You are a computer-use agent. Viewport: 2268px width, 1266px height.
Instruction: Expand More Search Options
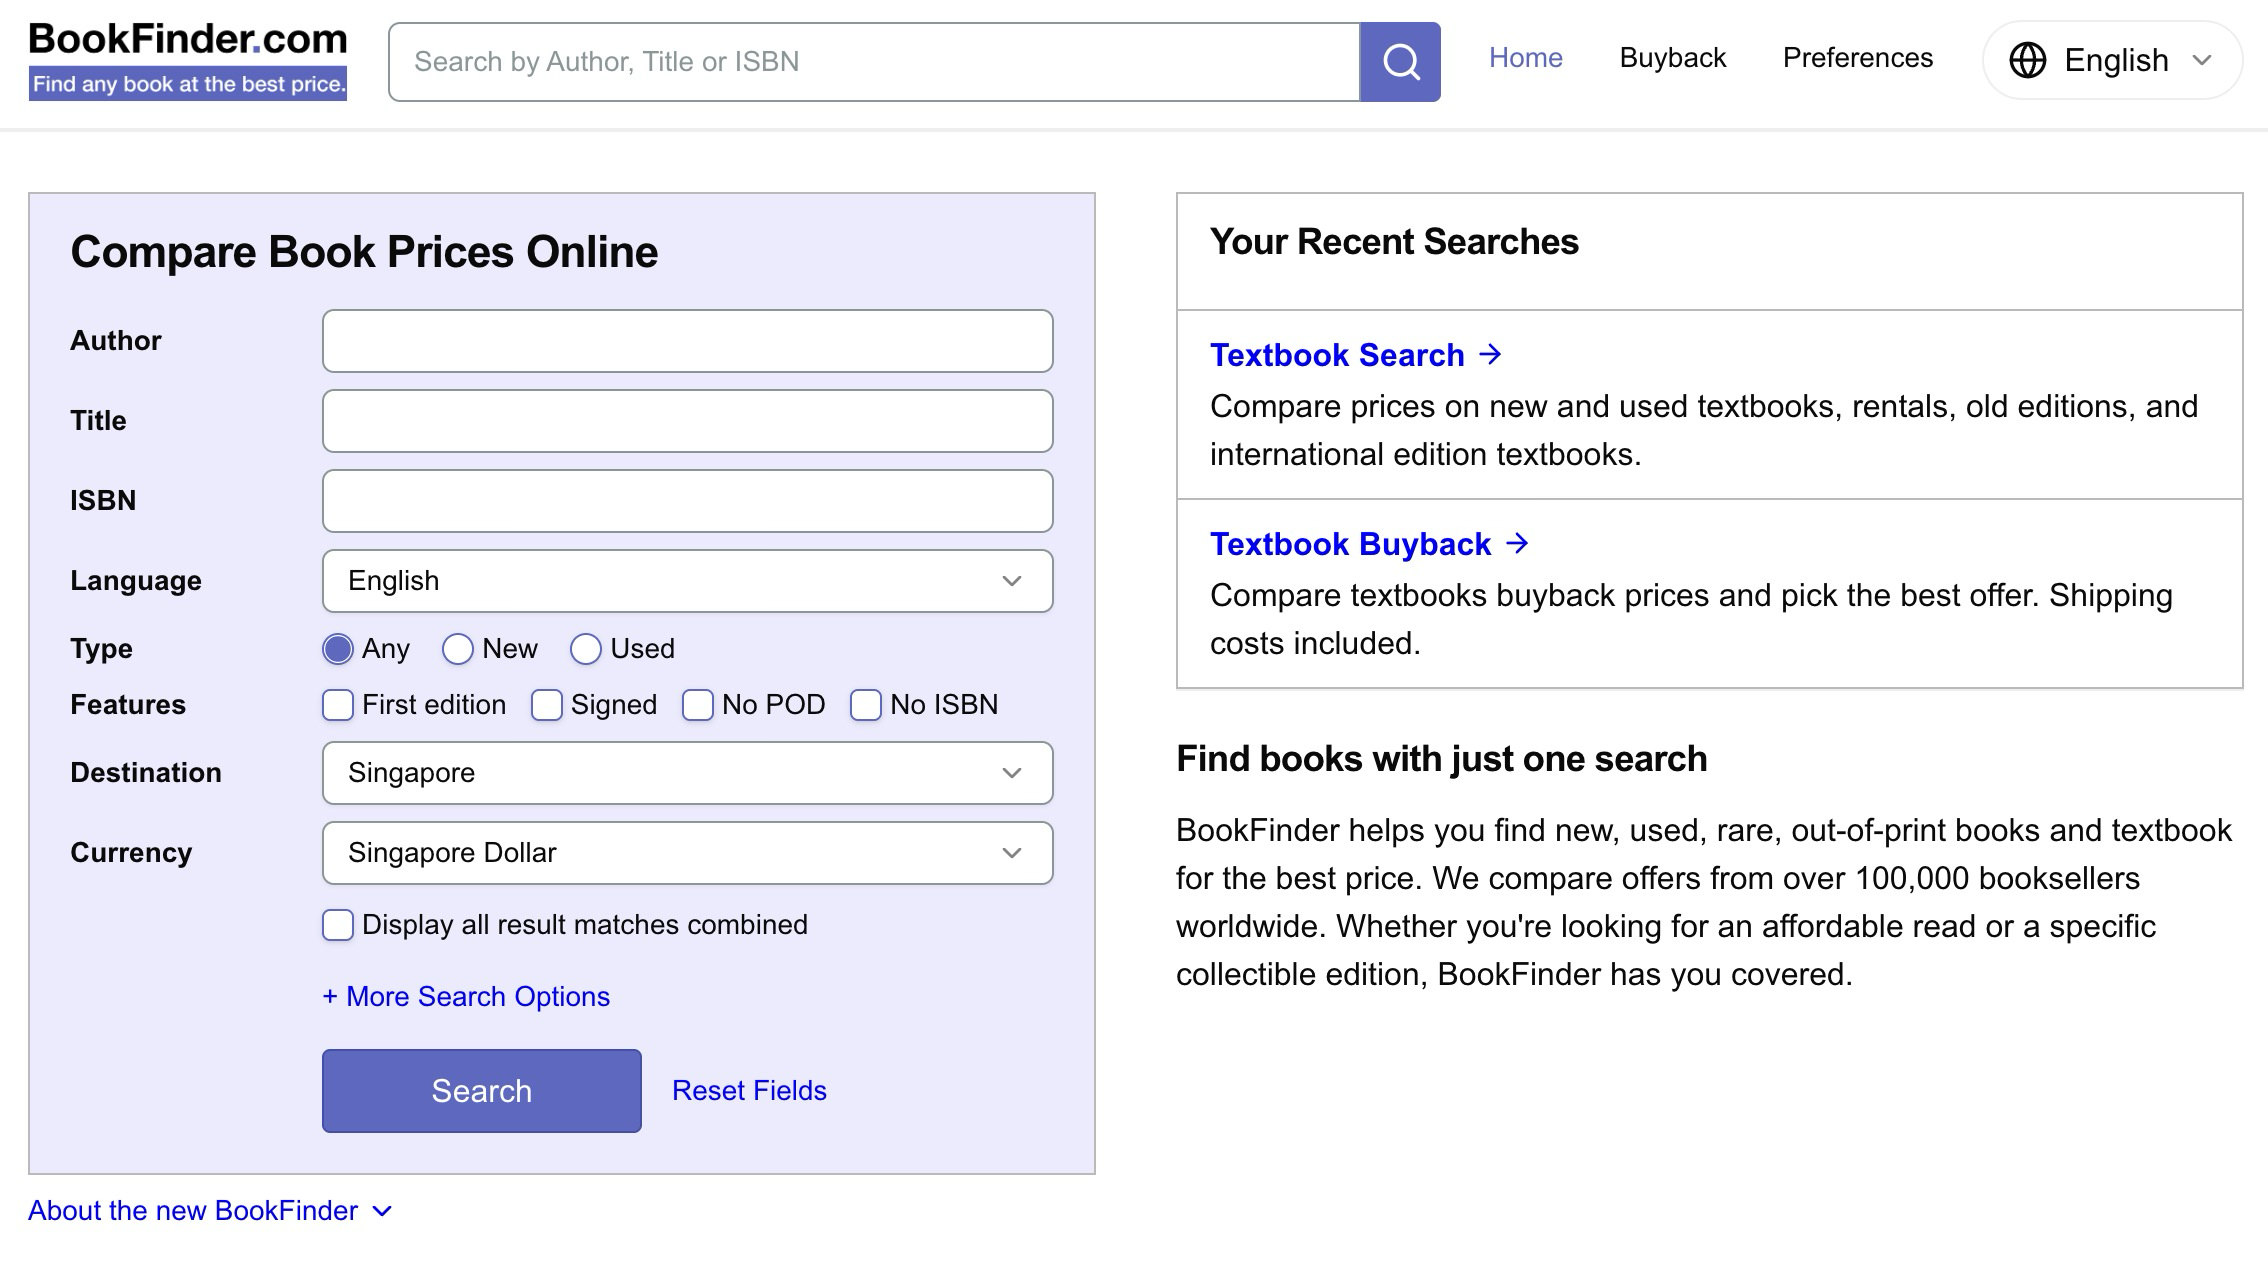pos(466,997)
